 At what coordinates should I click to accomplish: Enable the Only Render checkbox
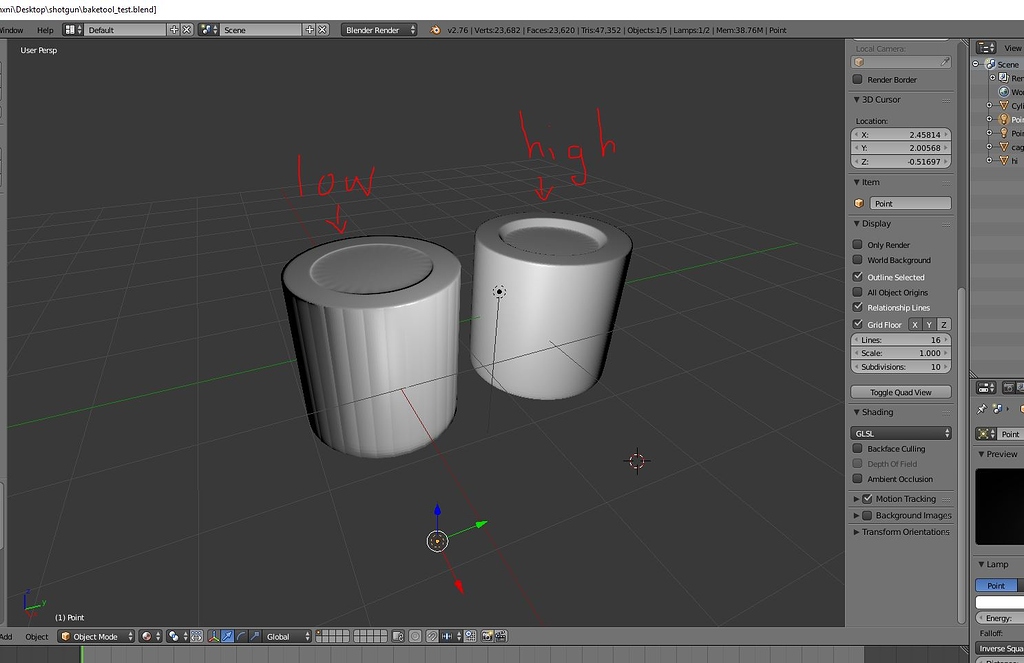click(857, 244)
